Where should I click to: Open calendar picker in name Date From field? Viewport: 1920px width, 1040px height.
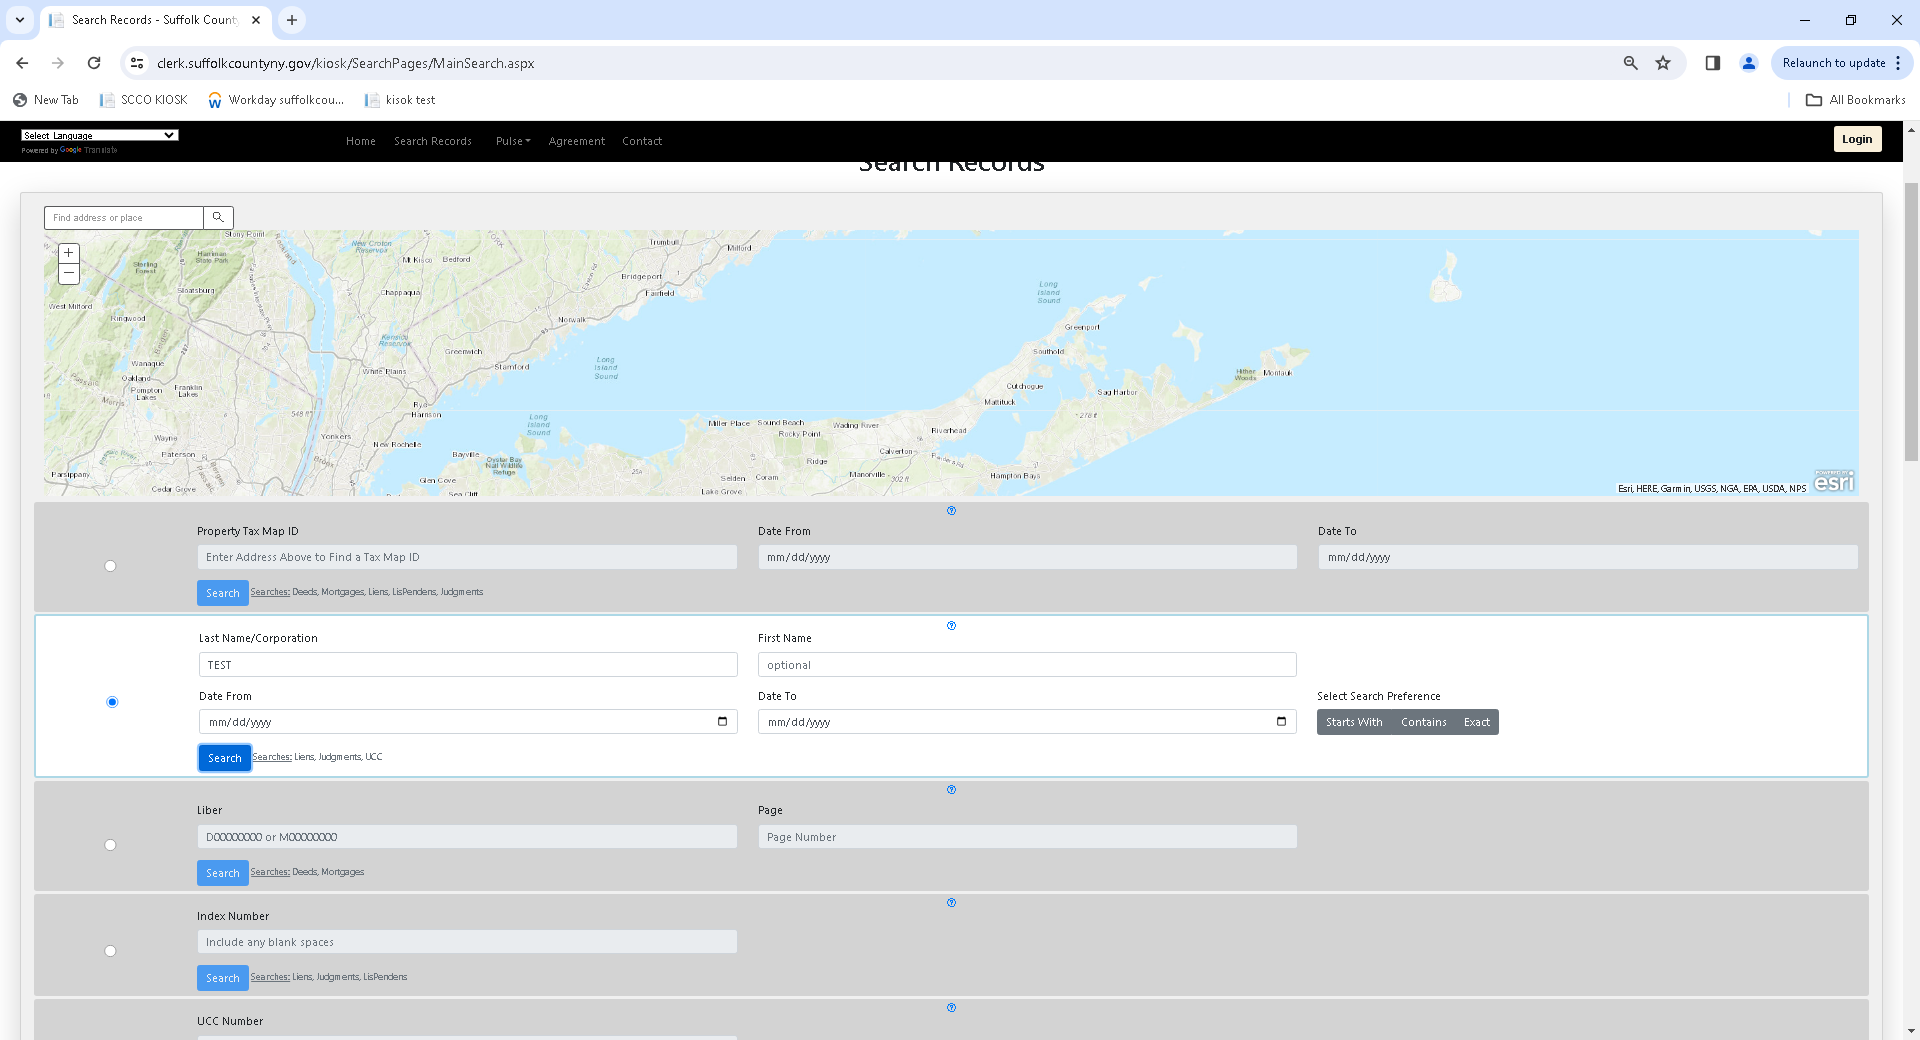point(722,722)
